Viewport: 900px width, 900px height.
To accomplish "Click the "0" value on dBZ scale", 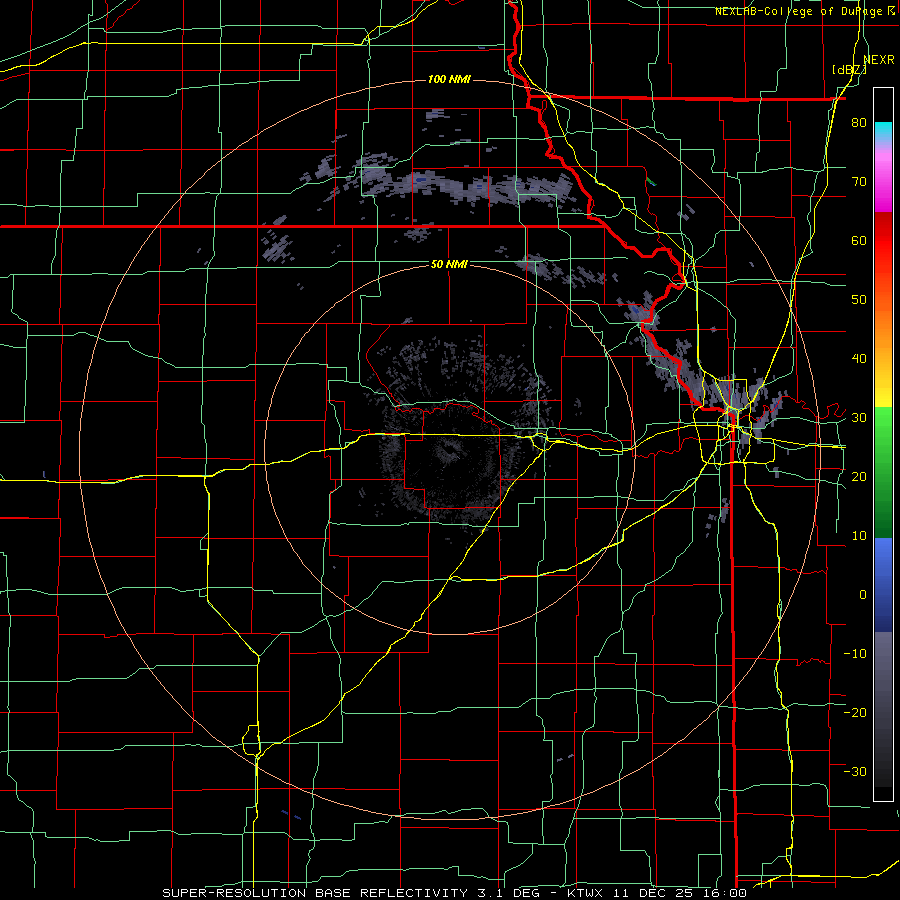I will pos(863,595).
